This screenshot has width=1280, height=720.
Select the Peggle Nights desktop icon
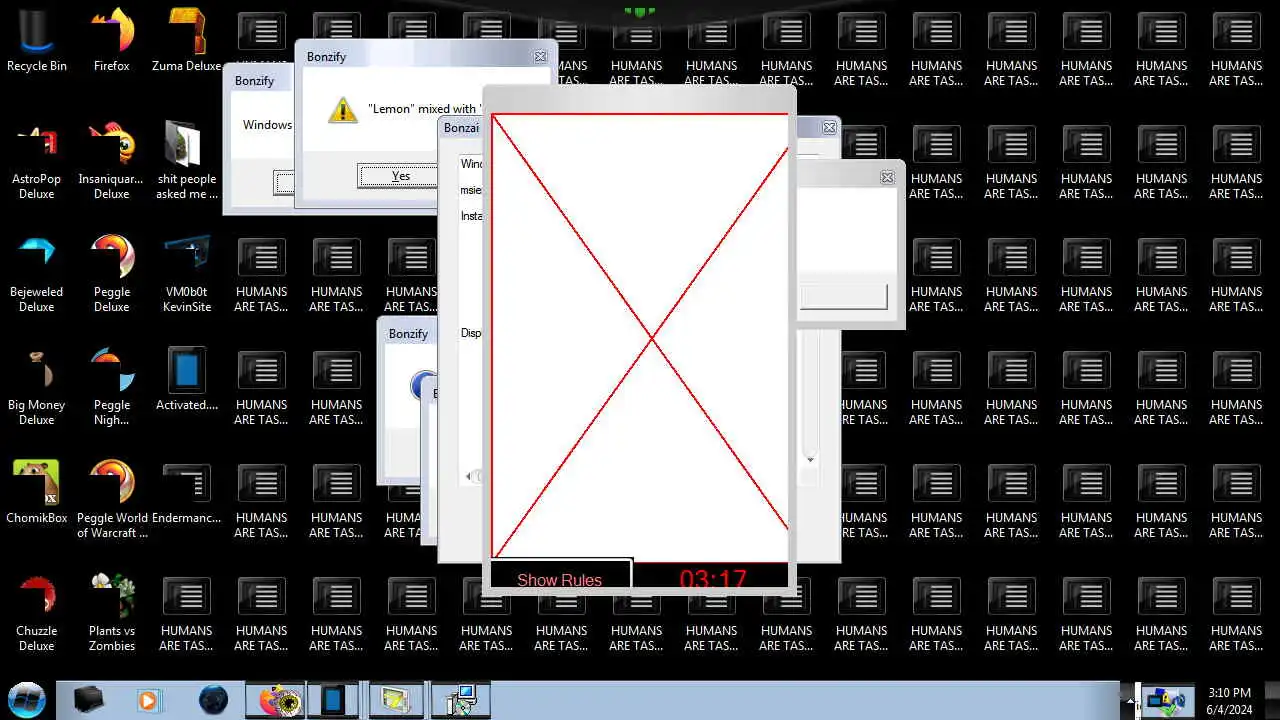112,386
